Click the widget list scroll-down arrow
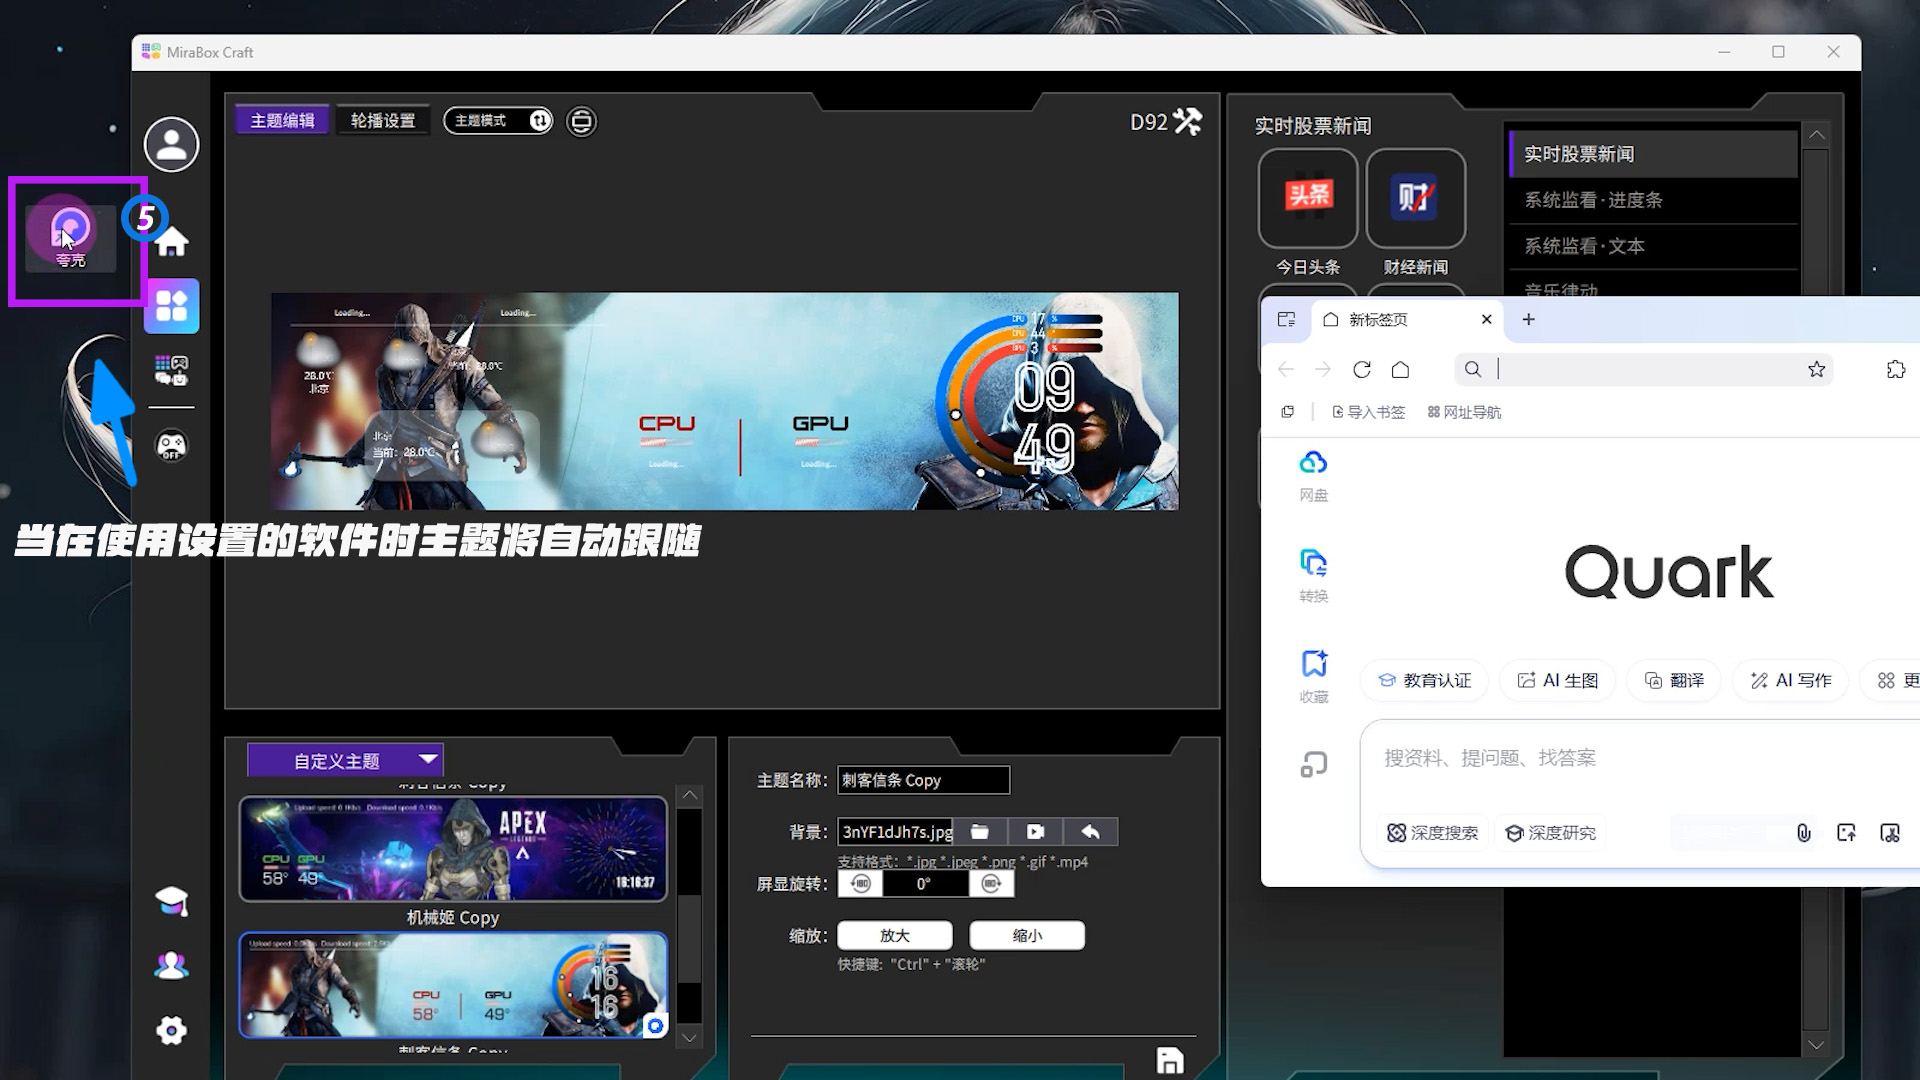The image size is (1920, 1080). coord(1817,1045)
